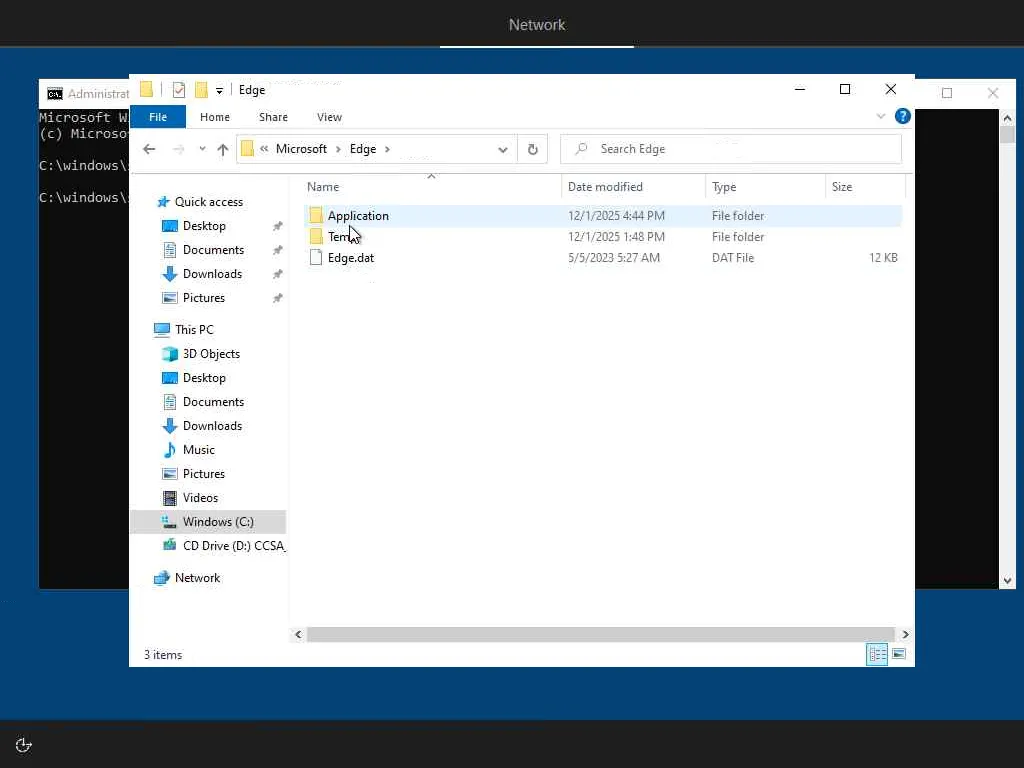Switch to Large icons view layout
Screen dimensions: 1024x768
click(x=899, y=654)
